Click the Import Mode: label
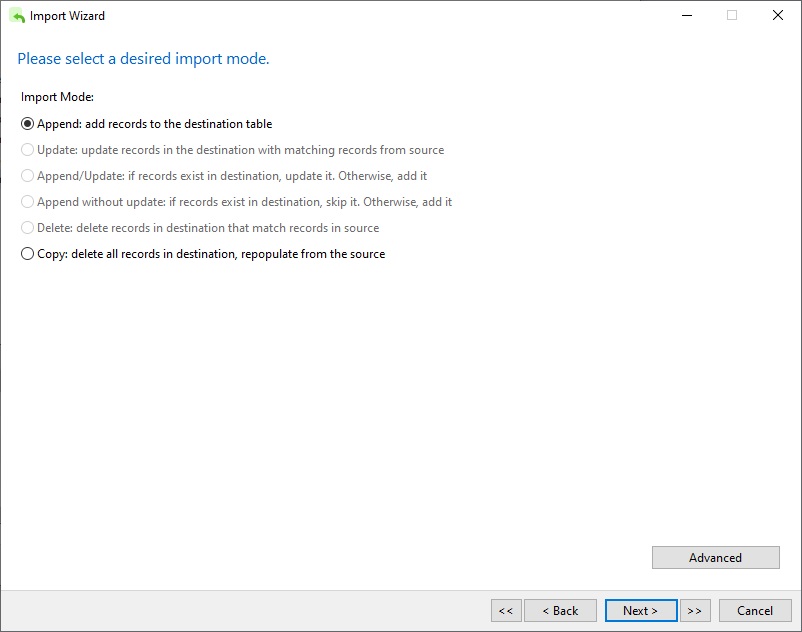 [x=57, y=97]
